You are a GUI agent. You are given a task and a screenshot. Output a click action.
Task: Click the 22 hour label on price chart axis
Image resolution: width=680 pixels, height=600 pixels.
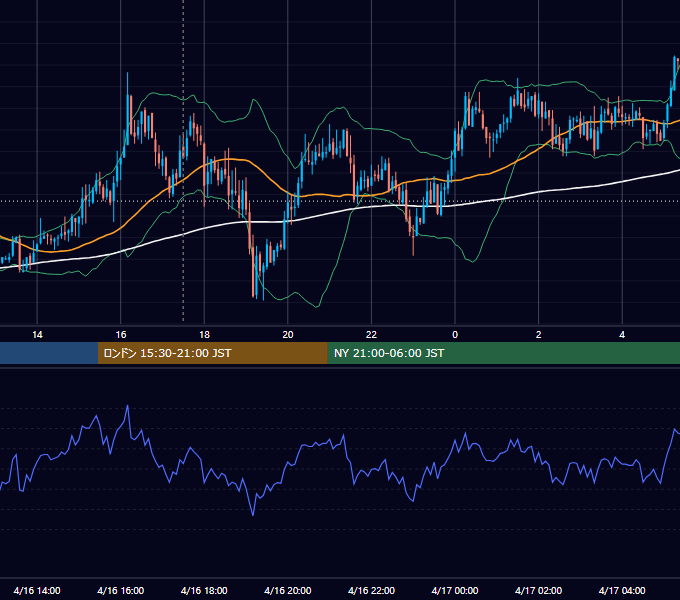pos(371,335)
